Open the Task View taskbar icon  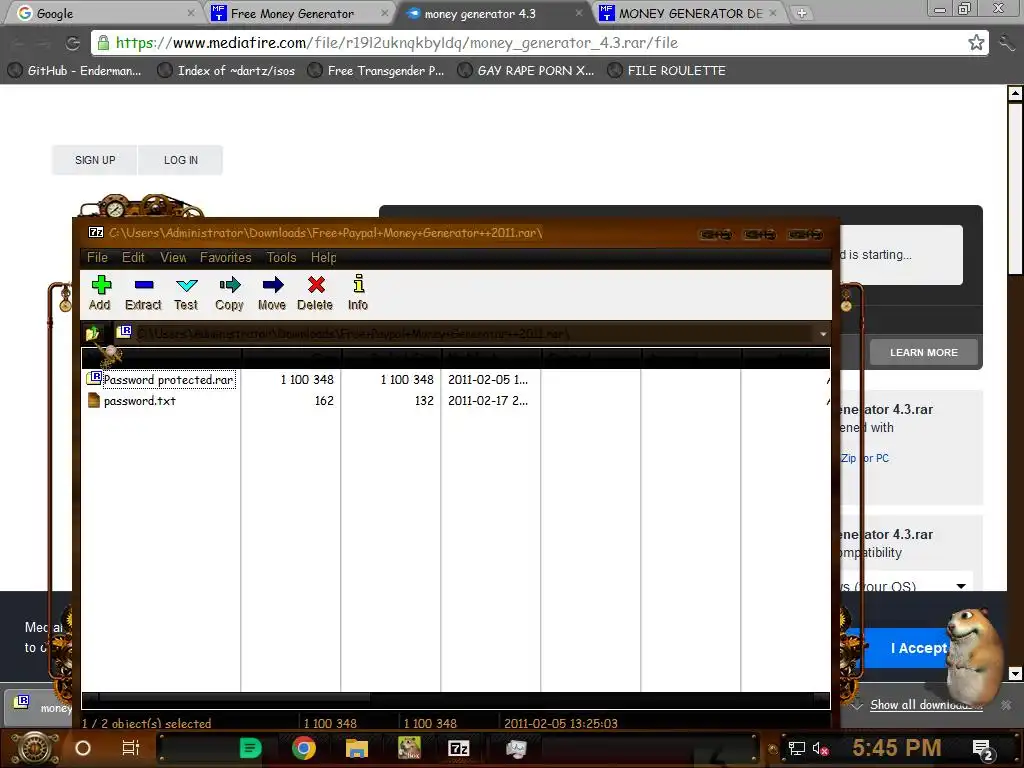point(131,748)
